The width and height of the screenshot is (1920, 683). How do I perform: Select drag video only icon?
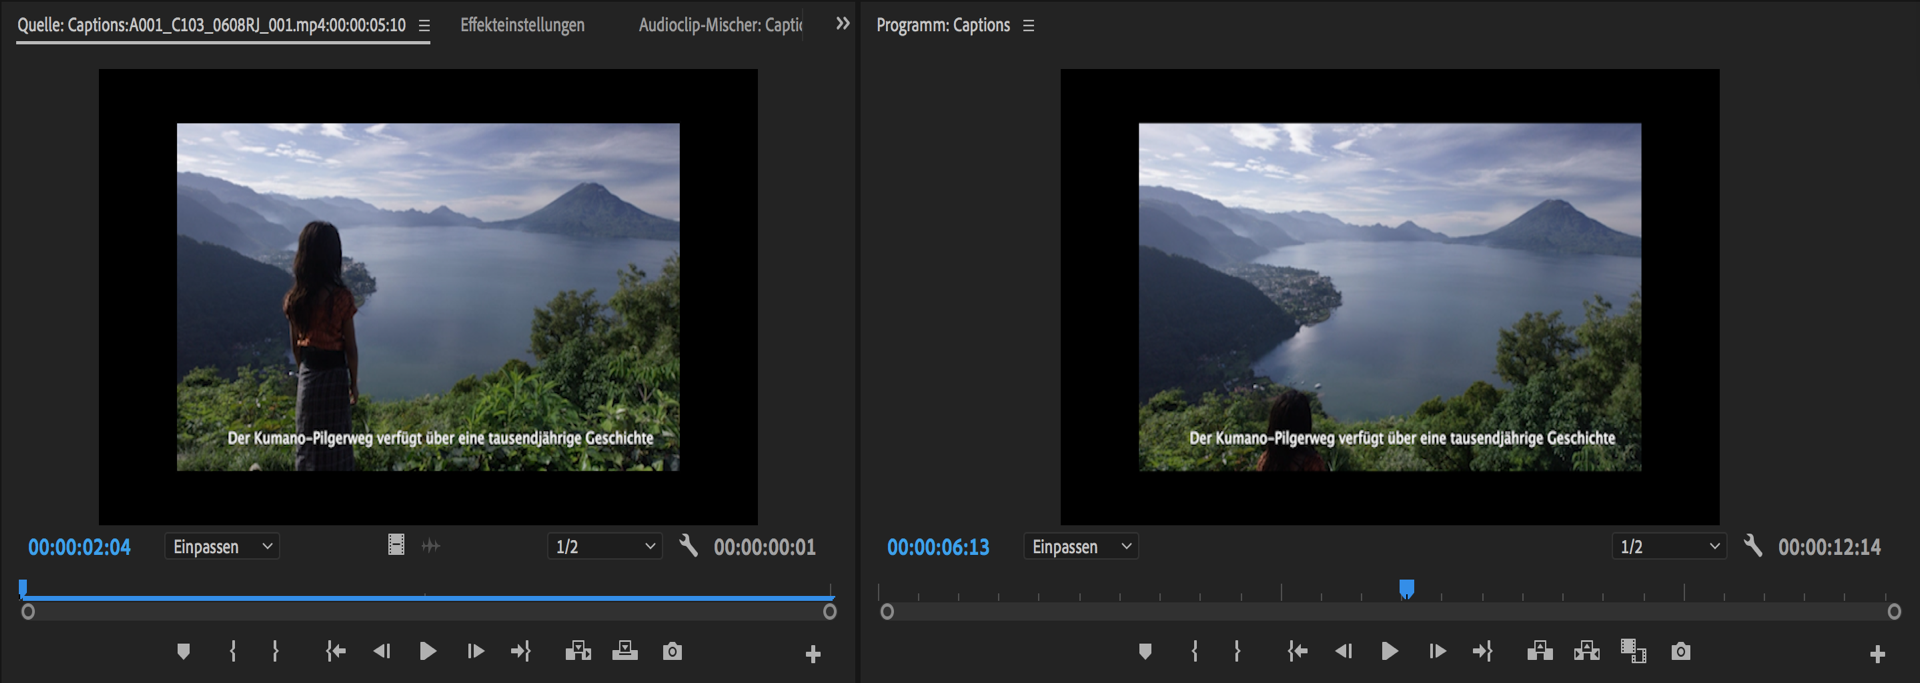click(396, 545)
